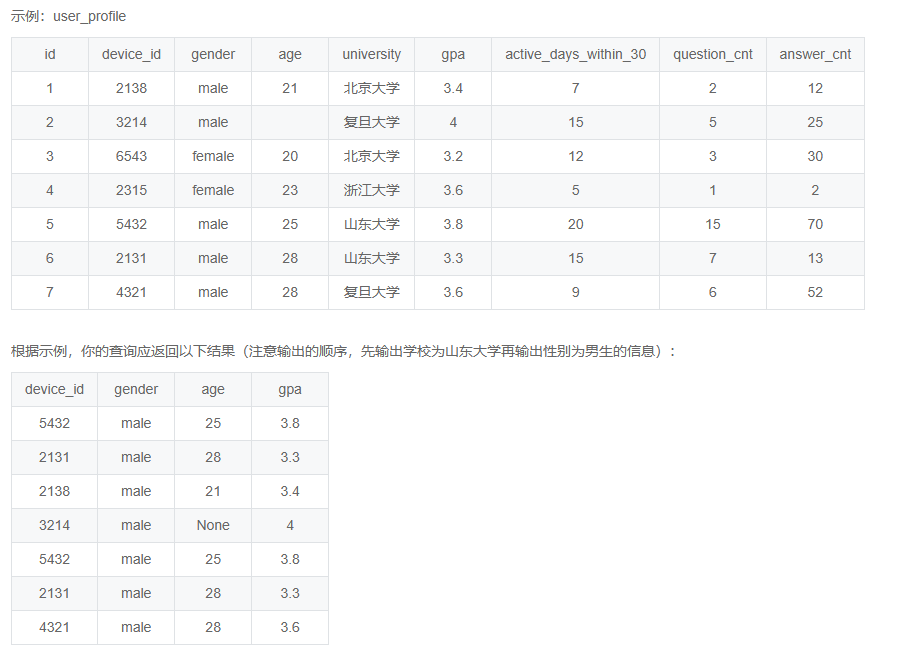Select the 'gender' header of the result table
Screen dimensions: 914x663
136,390
